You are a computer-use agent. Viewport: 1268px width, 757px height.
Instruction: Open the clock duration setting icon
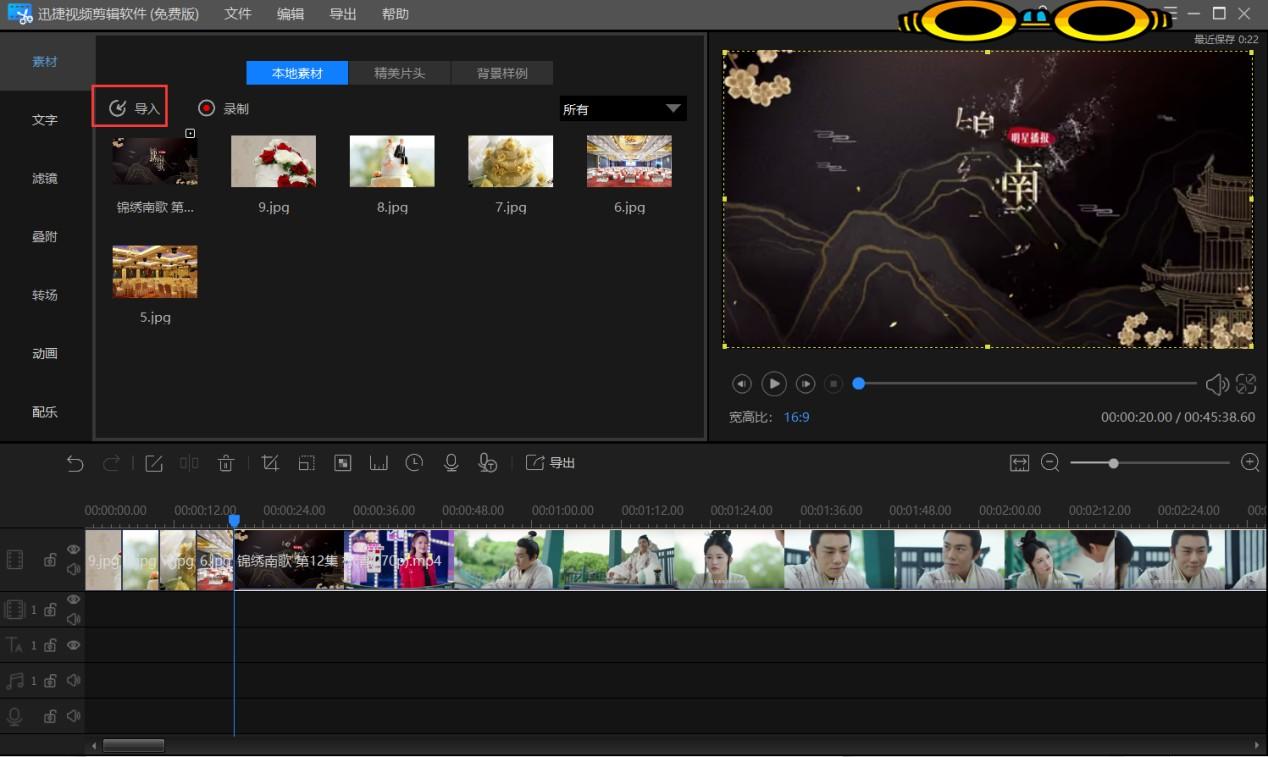414,462
